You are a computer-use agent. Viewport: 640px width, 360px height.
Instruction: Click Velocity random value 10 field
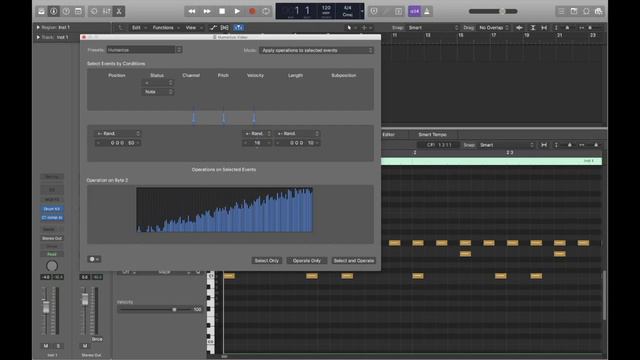click(257, 143)
